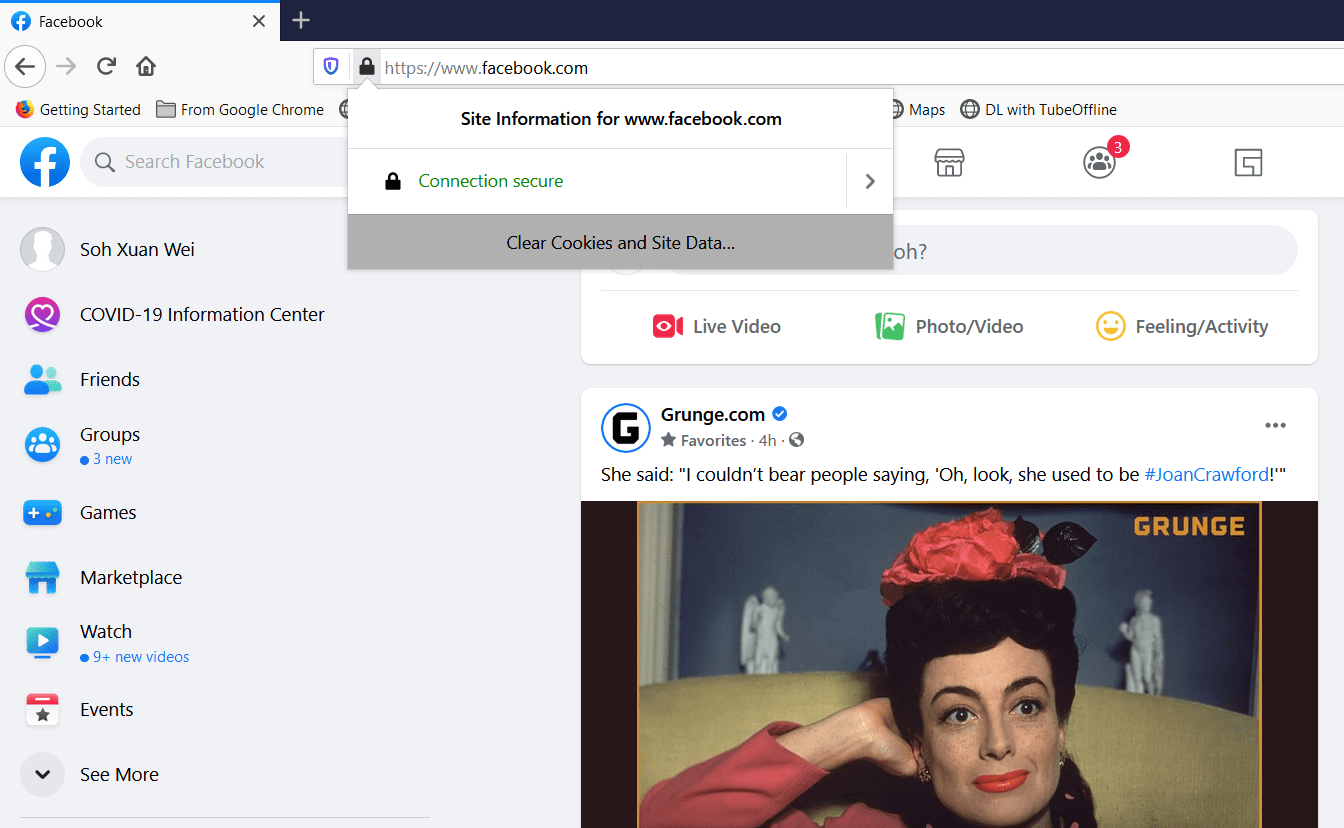Open COVID-19 Information Center icon

coord(42,314)
